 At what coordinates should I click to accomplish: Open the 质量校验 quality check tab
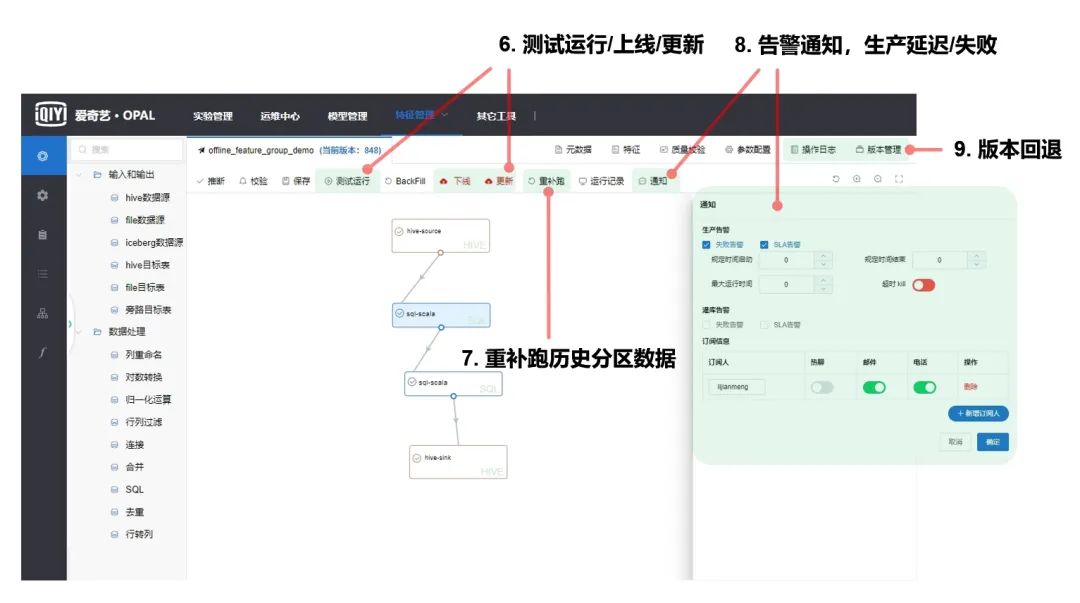tap(682, 149)
